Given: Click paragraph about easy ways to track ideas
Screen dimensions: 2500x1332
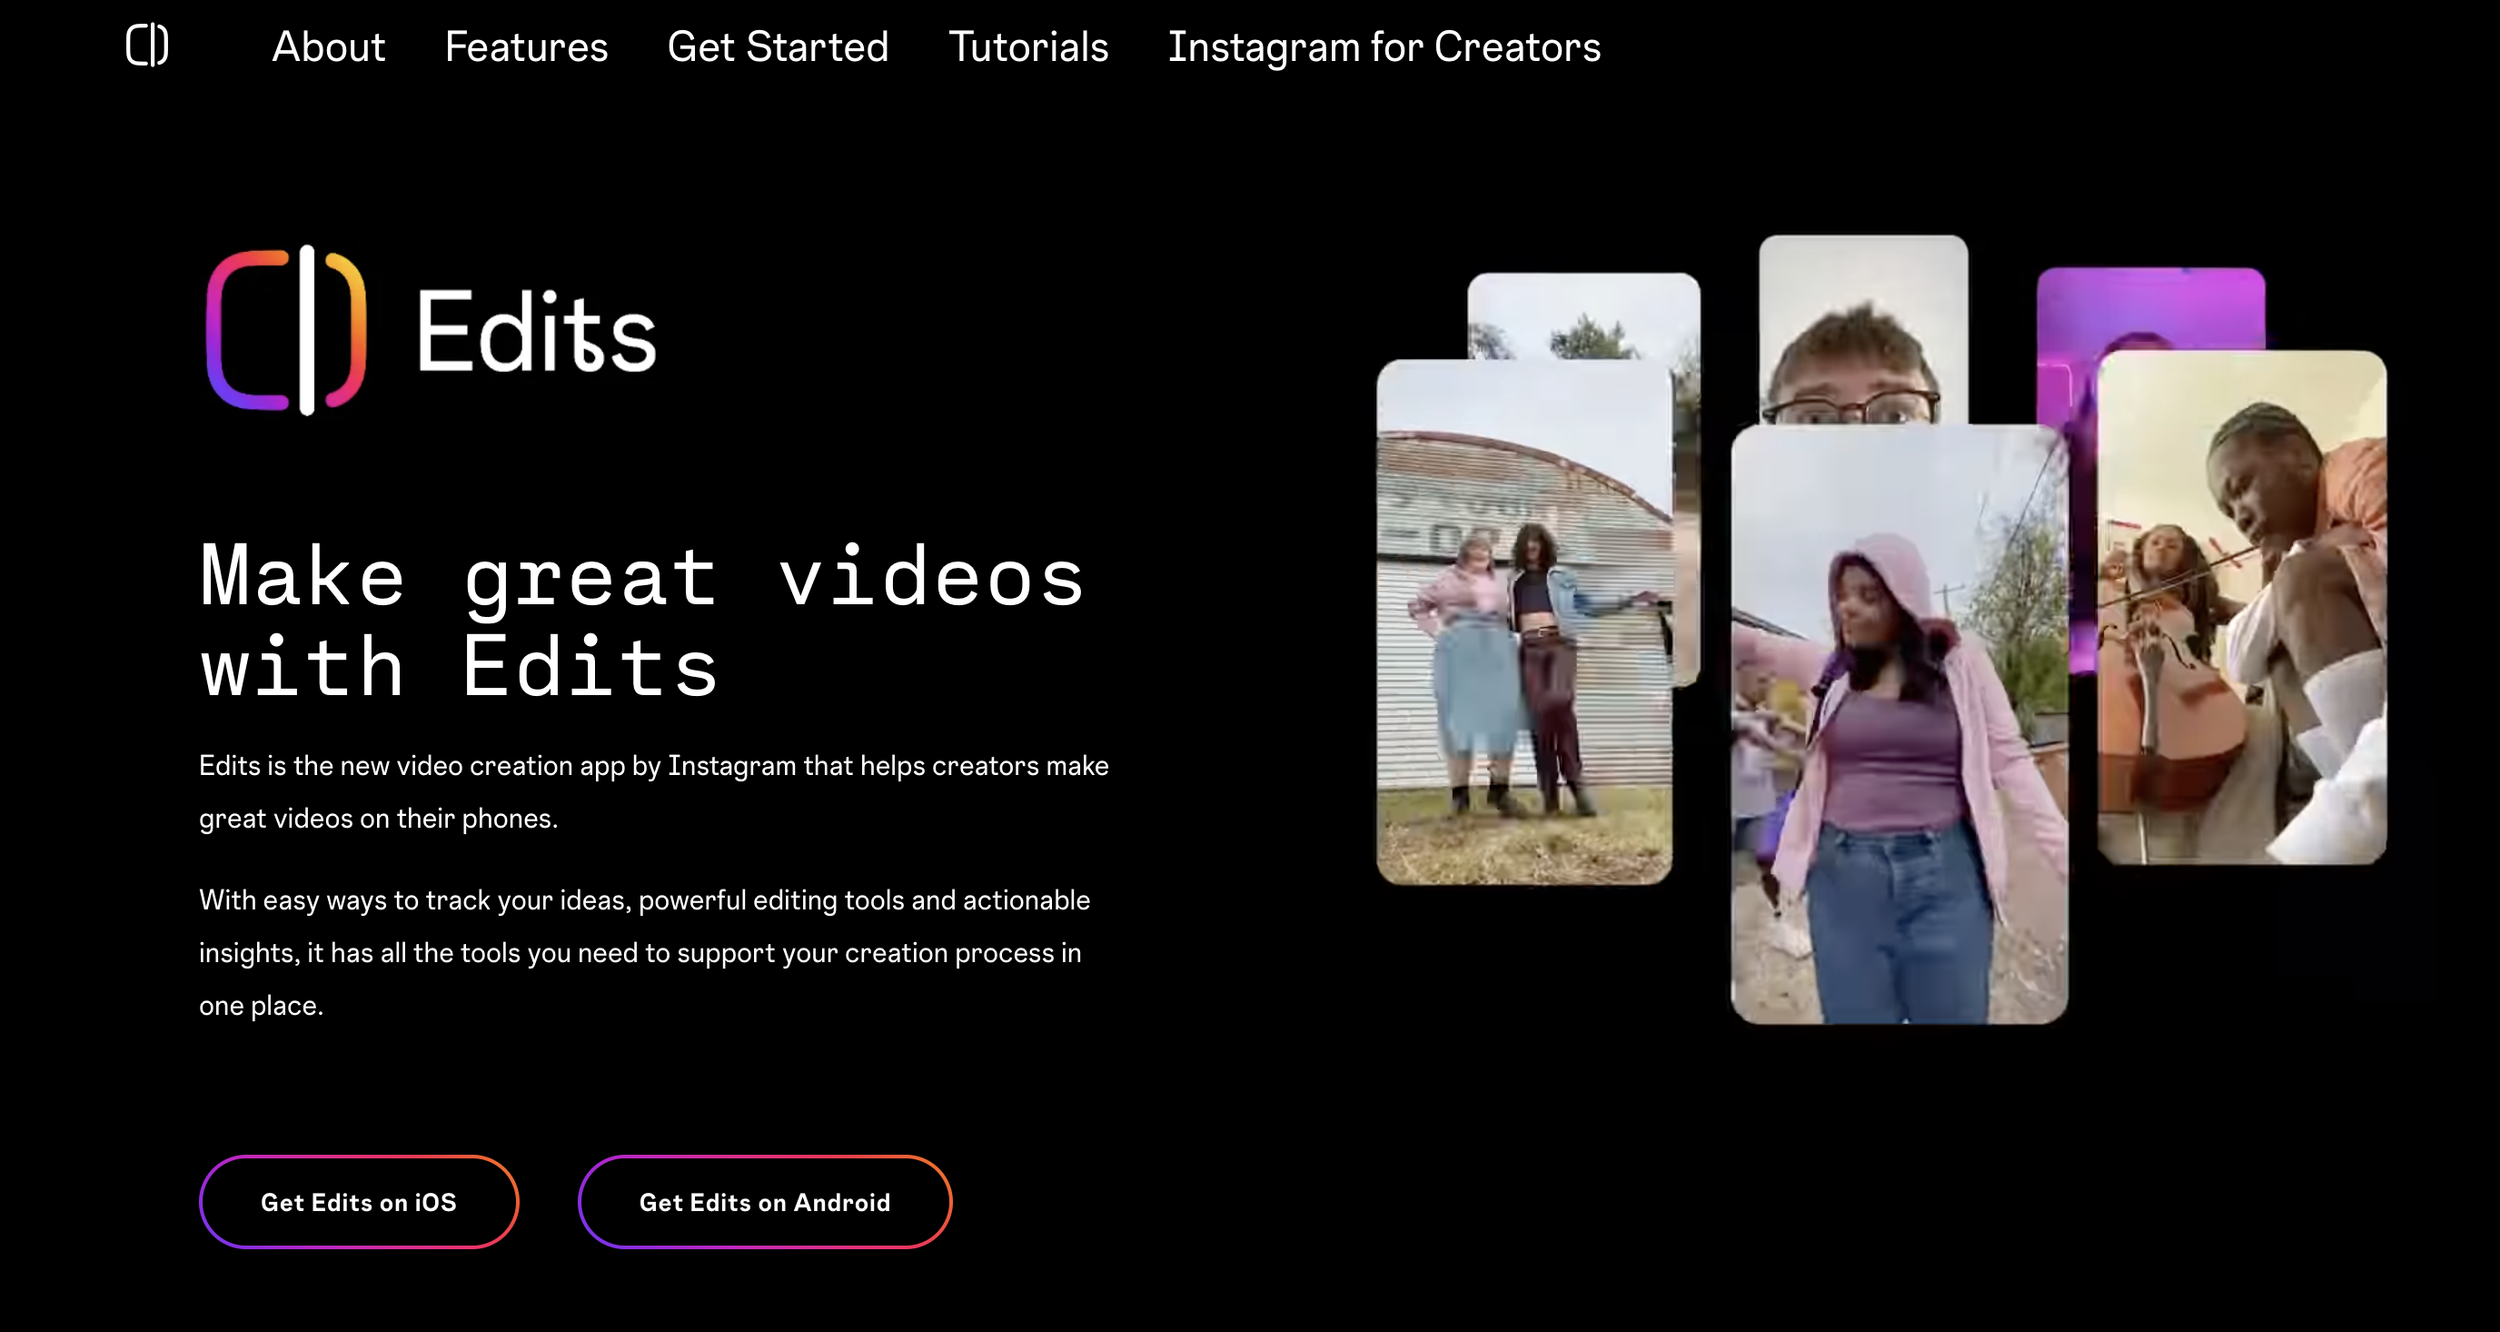Looking at the screenshot, I should point(644,952).
